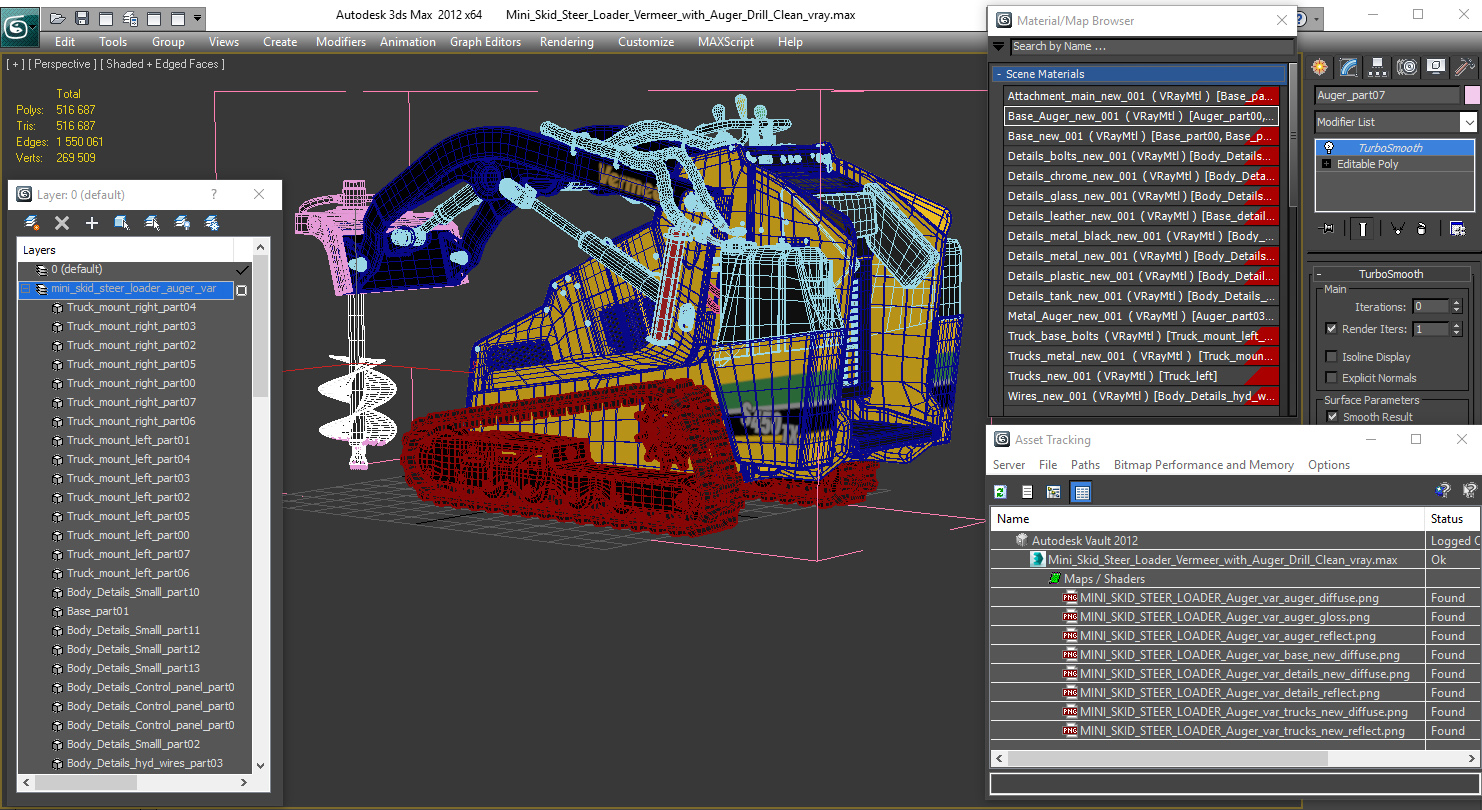Switch Asset Tracking to Table View icon
1482x810 pixels.
click(x=1081, y=491)
